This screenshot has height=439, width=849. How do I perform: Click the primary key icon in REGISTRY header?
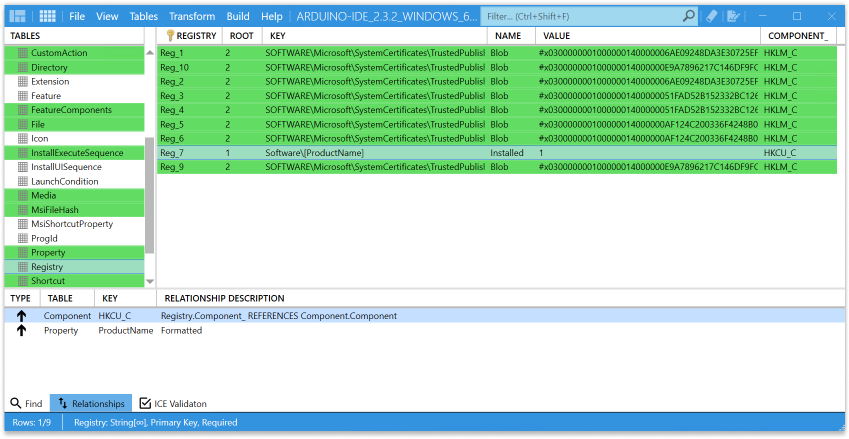coord(170,36)
